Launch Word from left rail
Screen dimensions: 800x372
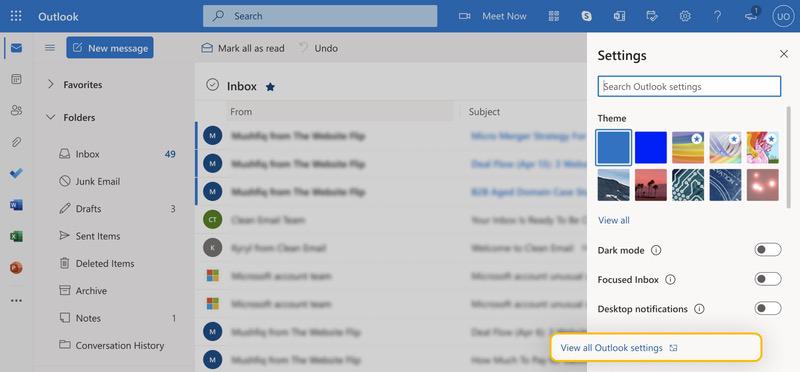[x=16, y=205]
